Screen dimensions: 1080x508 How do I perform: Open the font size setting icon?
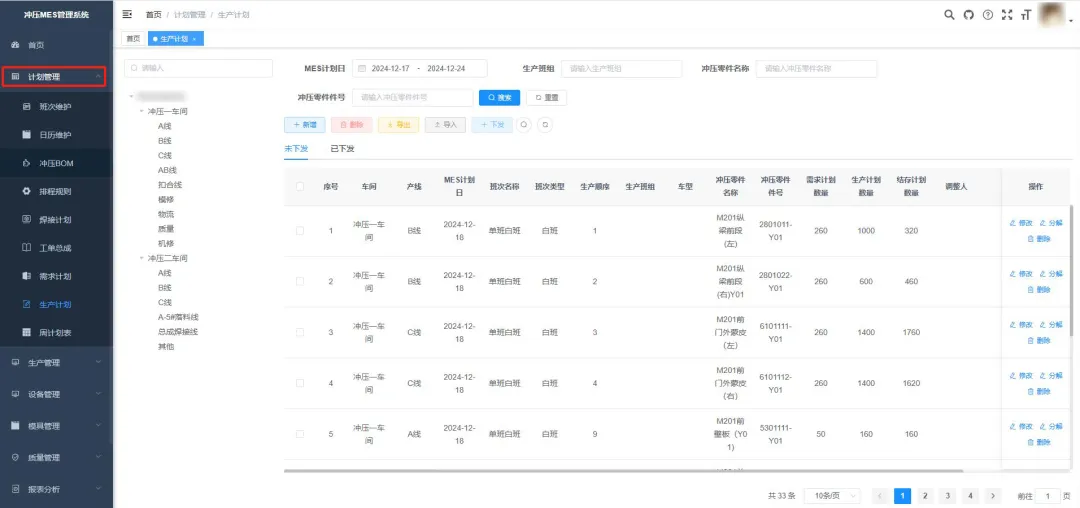click(x=1025, y=15)
